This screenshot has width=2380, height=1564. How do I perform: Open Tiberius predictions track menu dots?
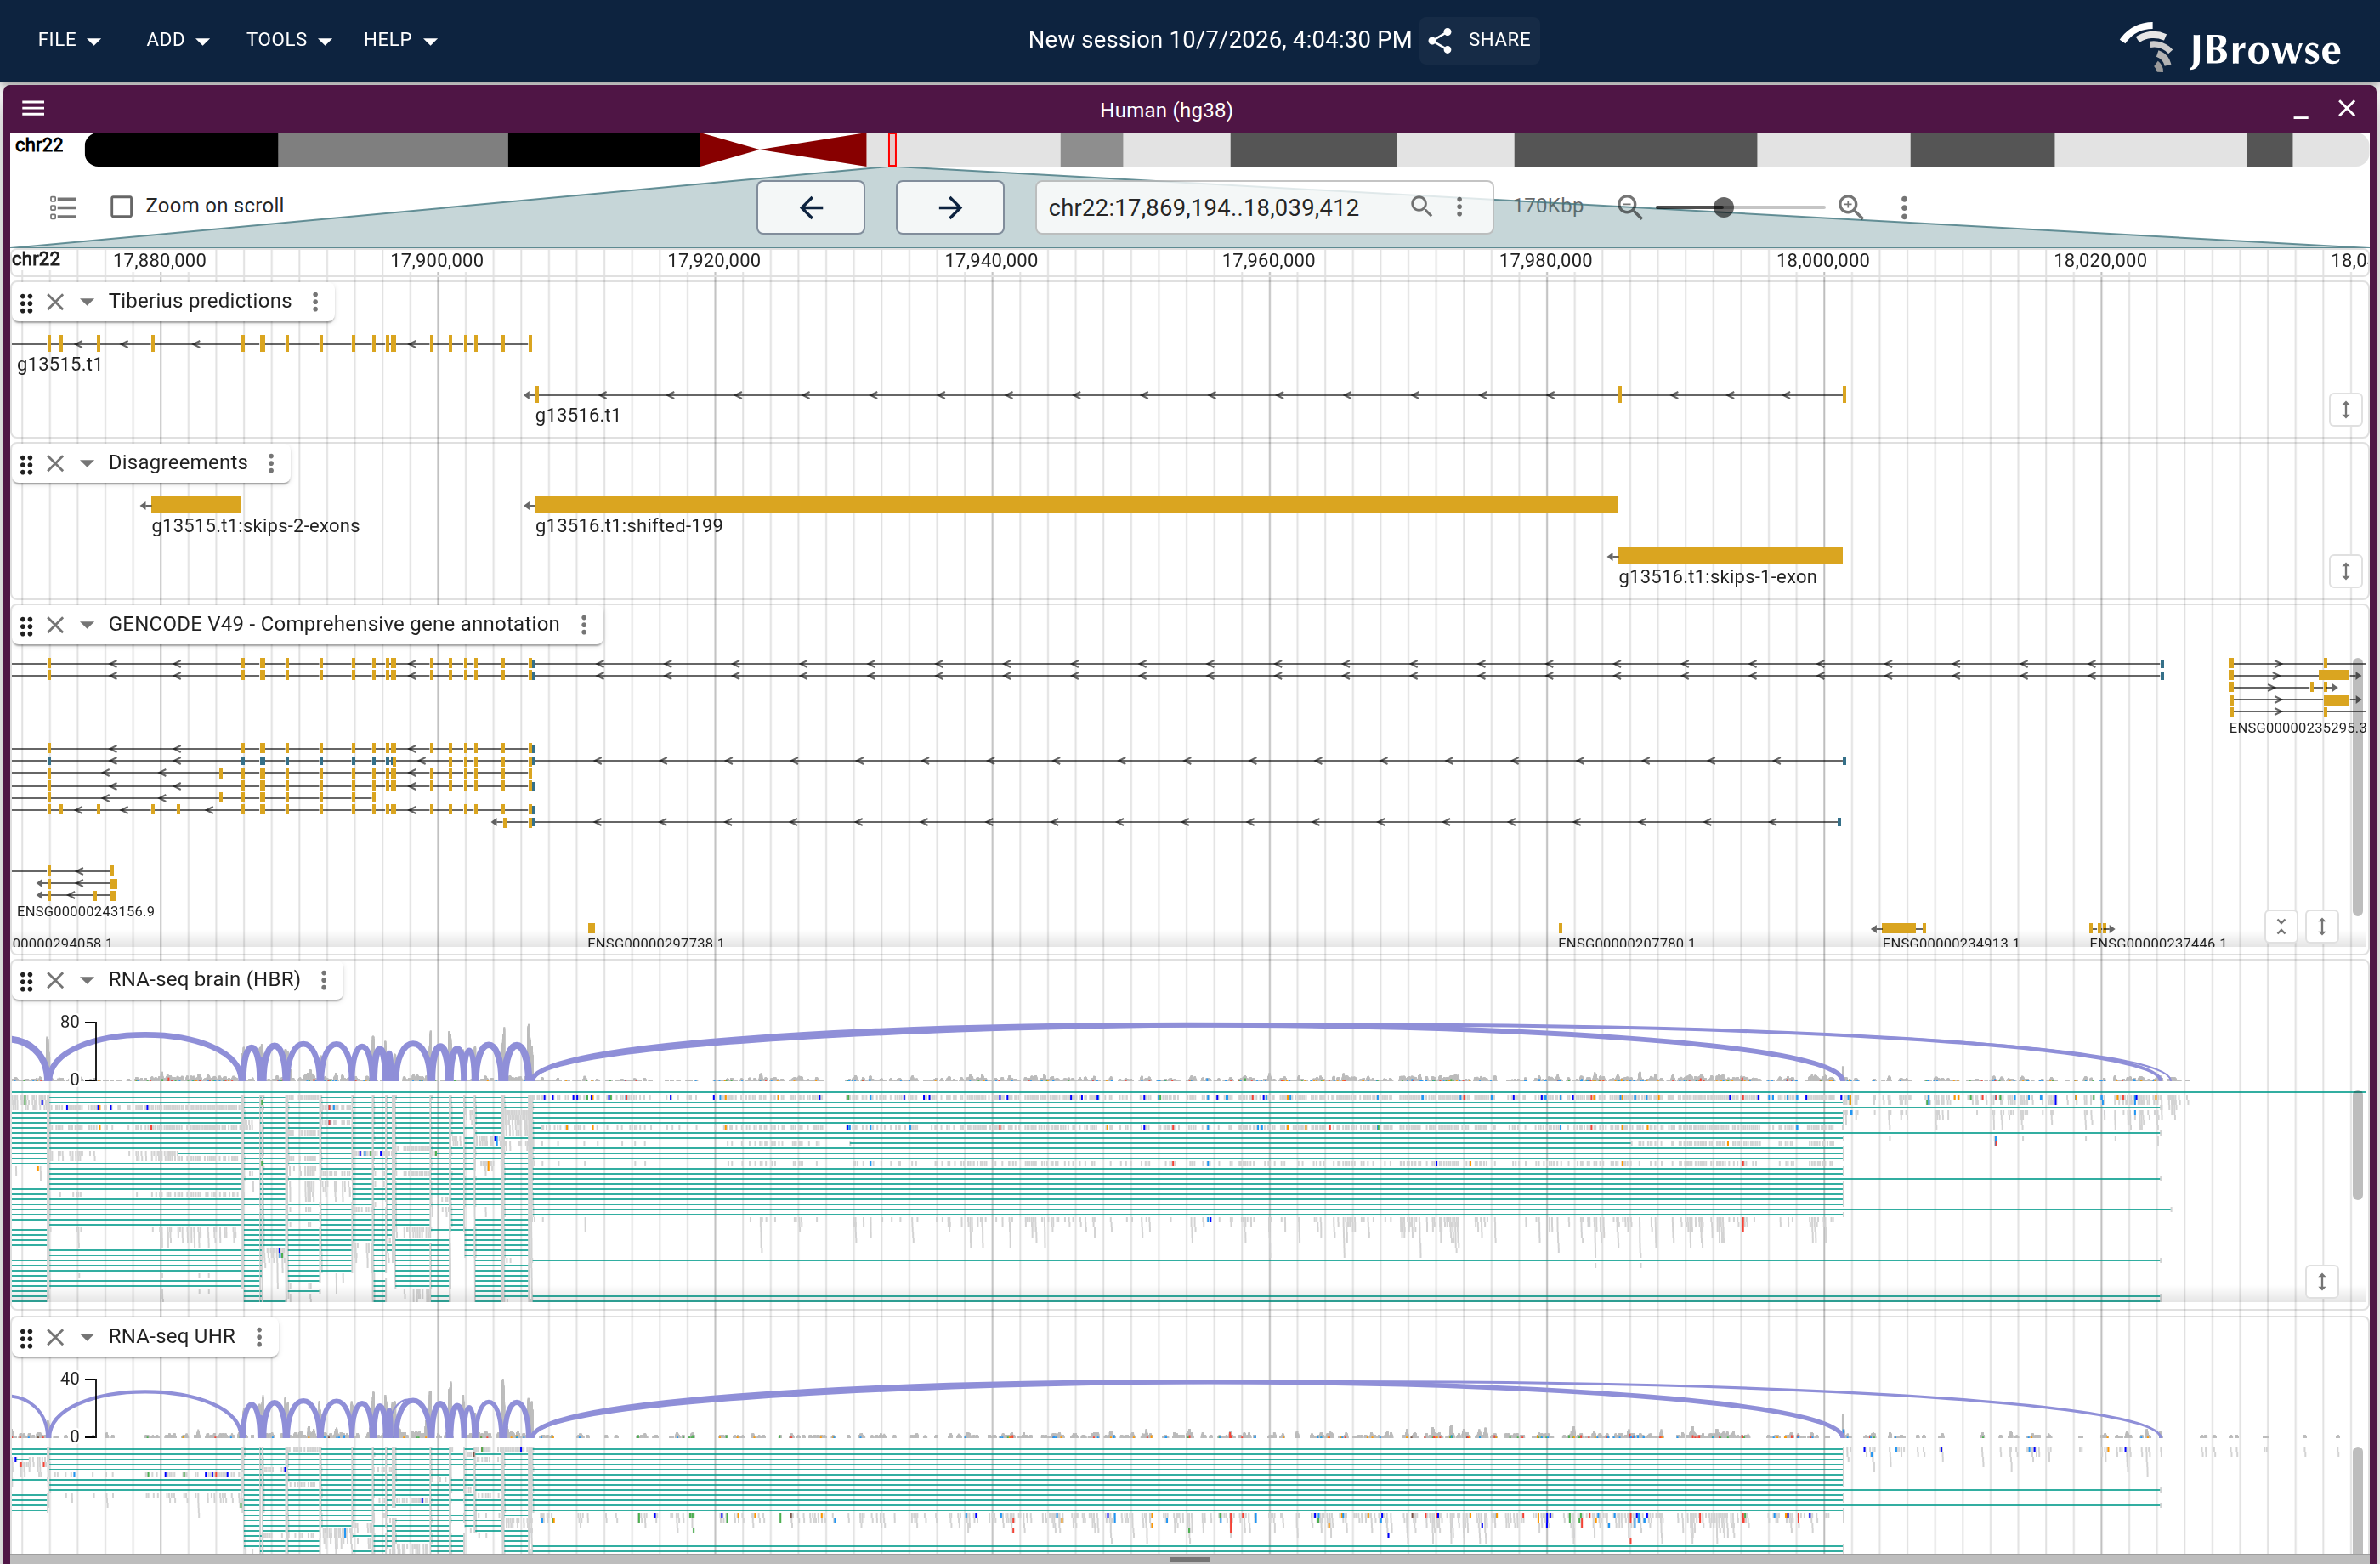315,301
